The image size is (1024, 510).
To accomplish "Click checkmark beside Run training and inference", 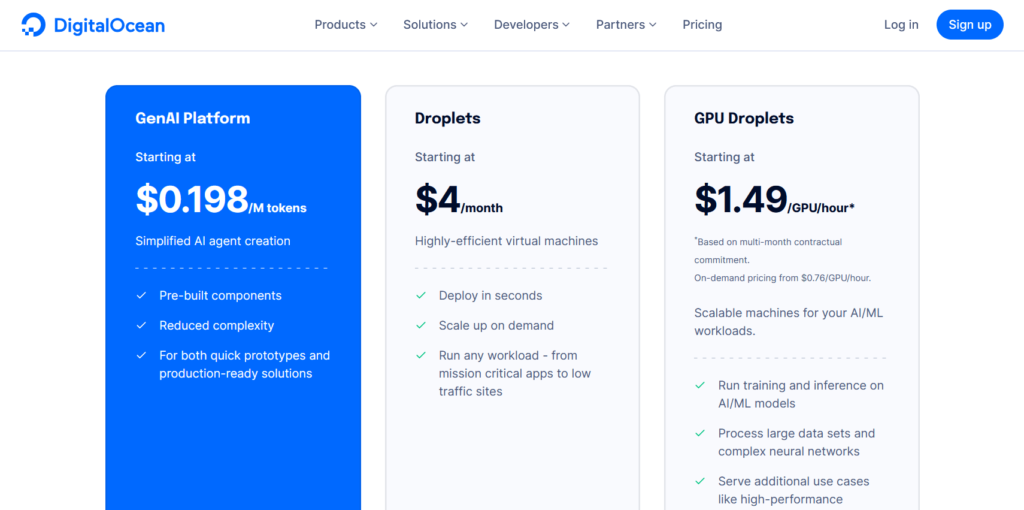I will pyautogui.click(x=700, y=386).
